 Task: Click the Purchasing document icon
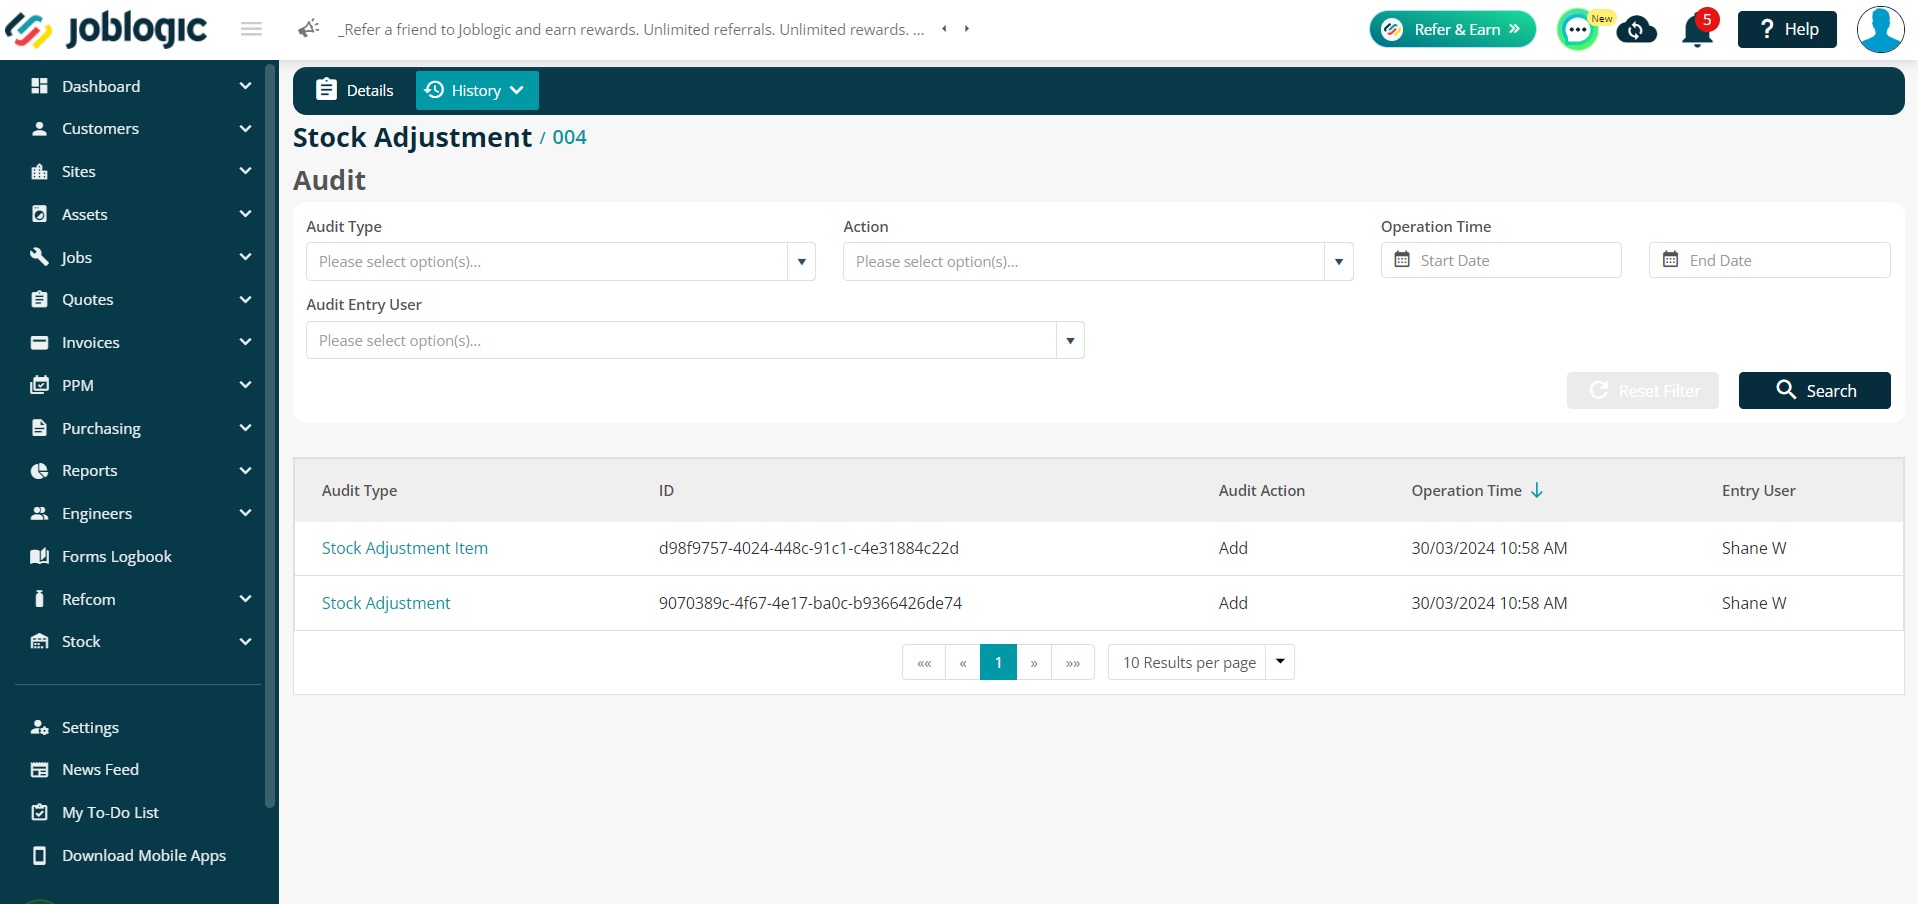(x=40, y=428)
